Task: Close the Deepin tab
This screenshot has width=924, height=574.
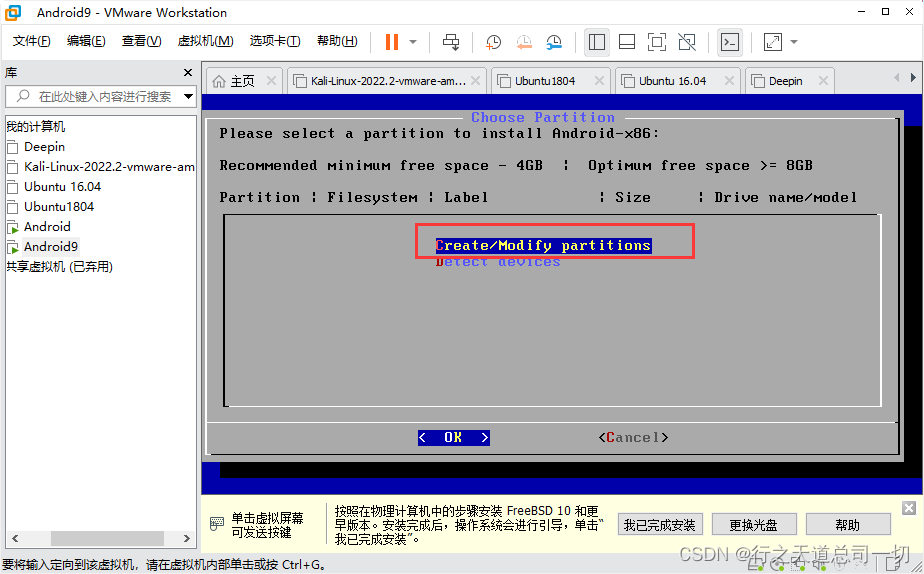Action: coord(823,81)
